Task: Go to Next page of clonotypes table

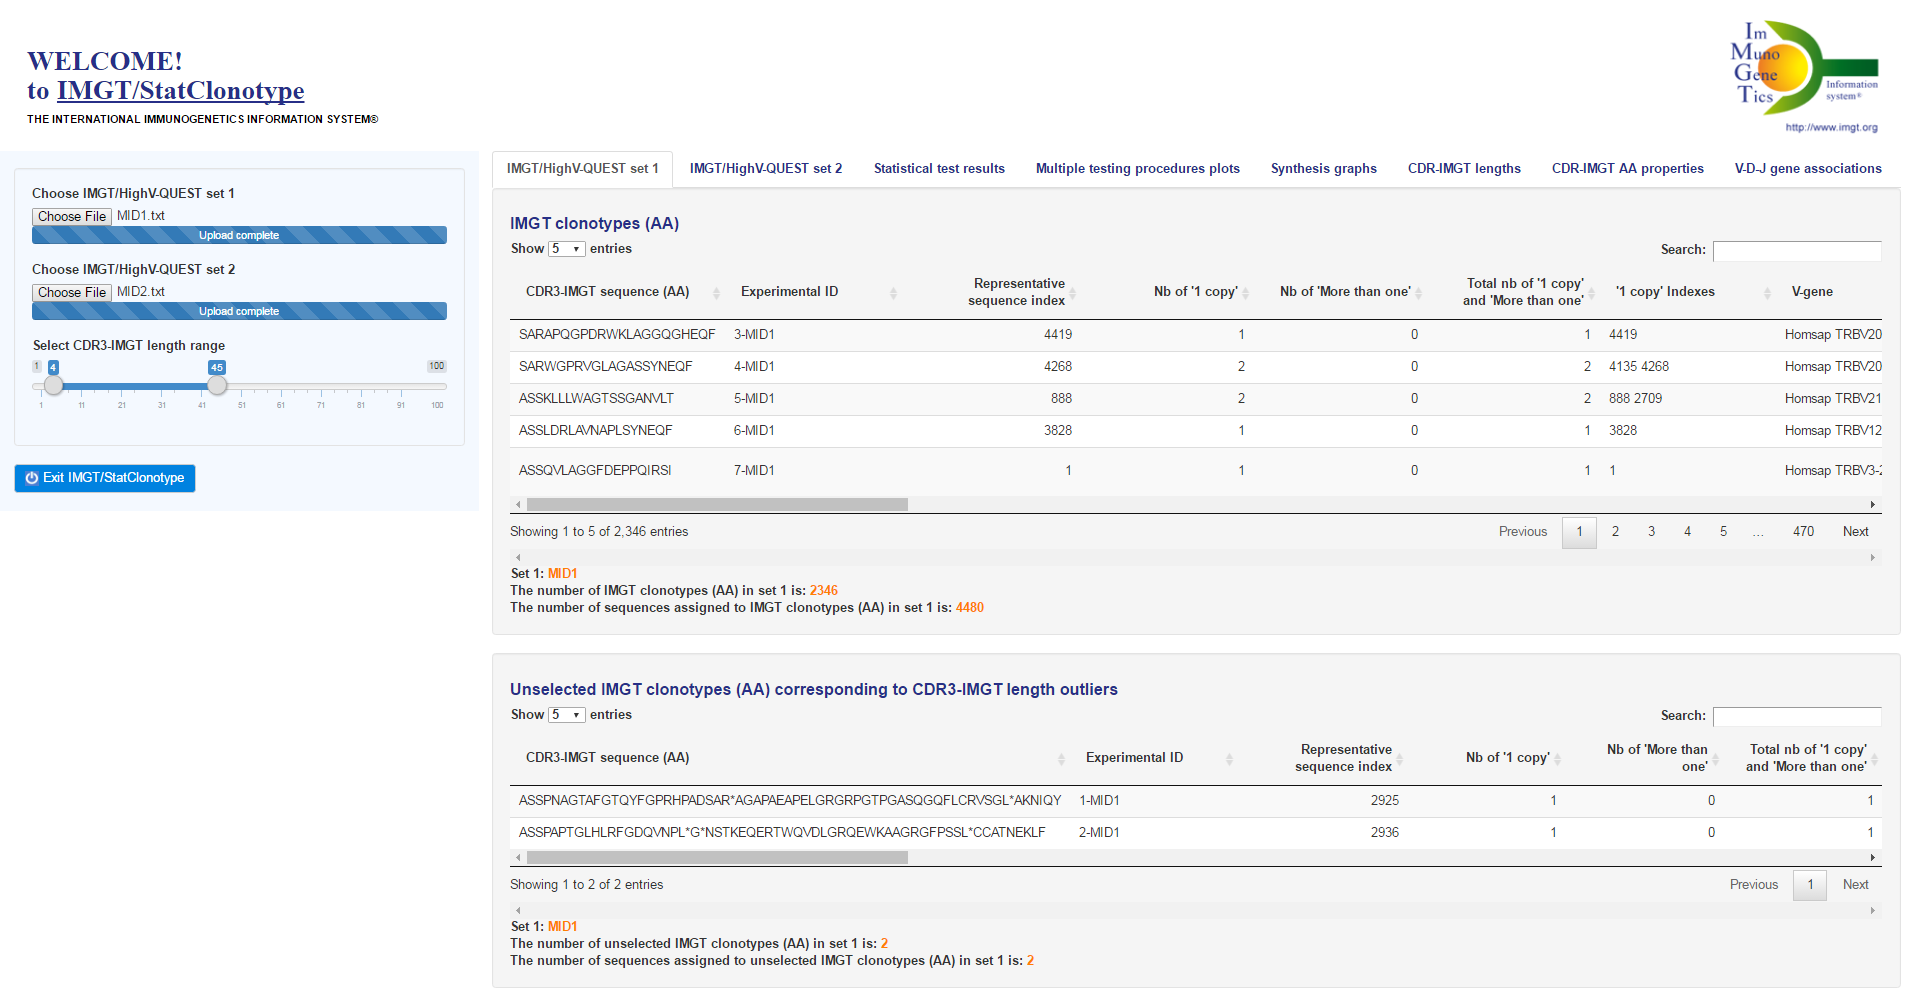Action: [1855, 532]
